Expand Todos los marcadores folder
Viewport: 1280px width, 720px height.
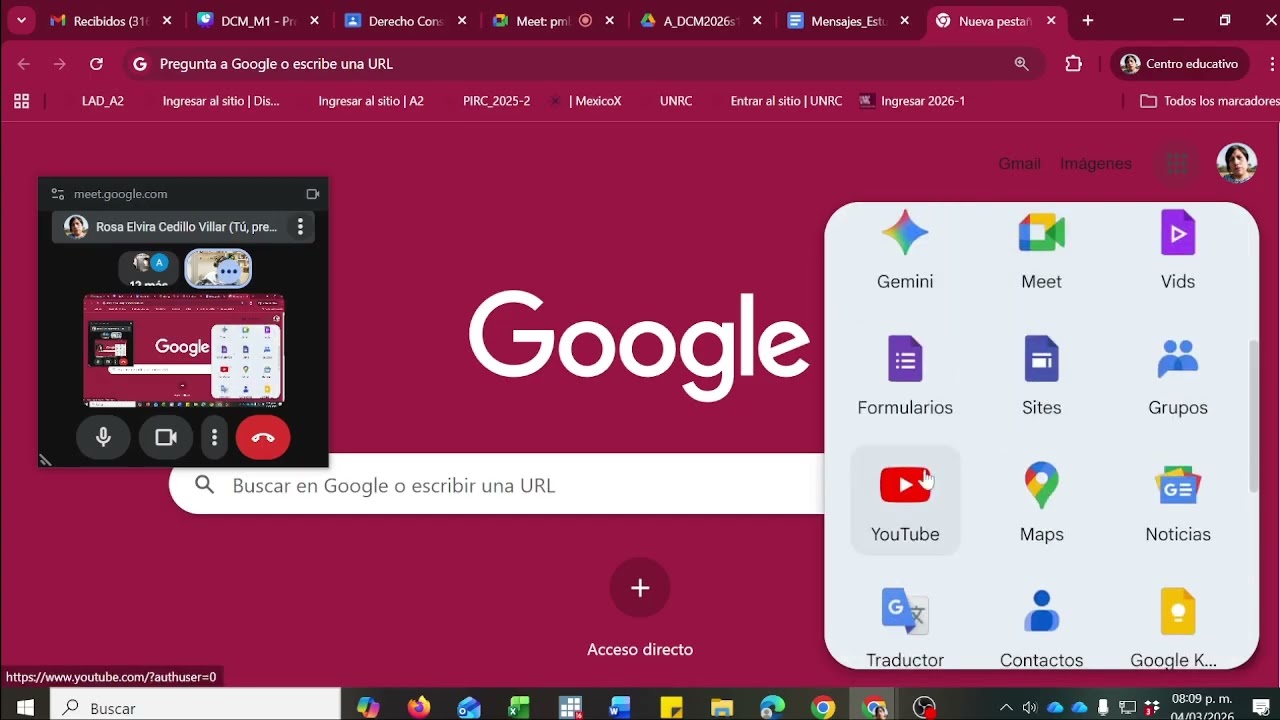(1209, 101)
